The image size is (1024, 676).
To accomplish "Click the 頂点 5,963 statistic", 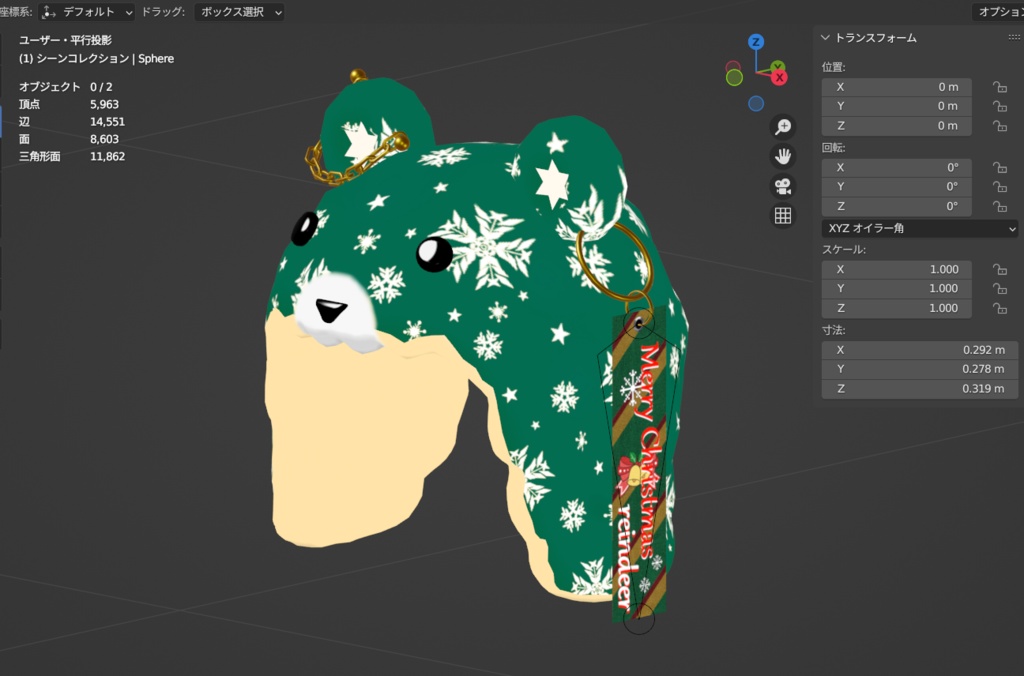I will pyautogui.click(x=69, y=105).
